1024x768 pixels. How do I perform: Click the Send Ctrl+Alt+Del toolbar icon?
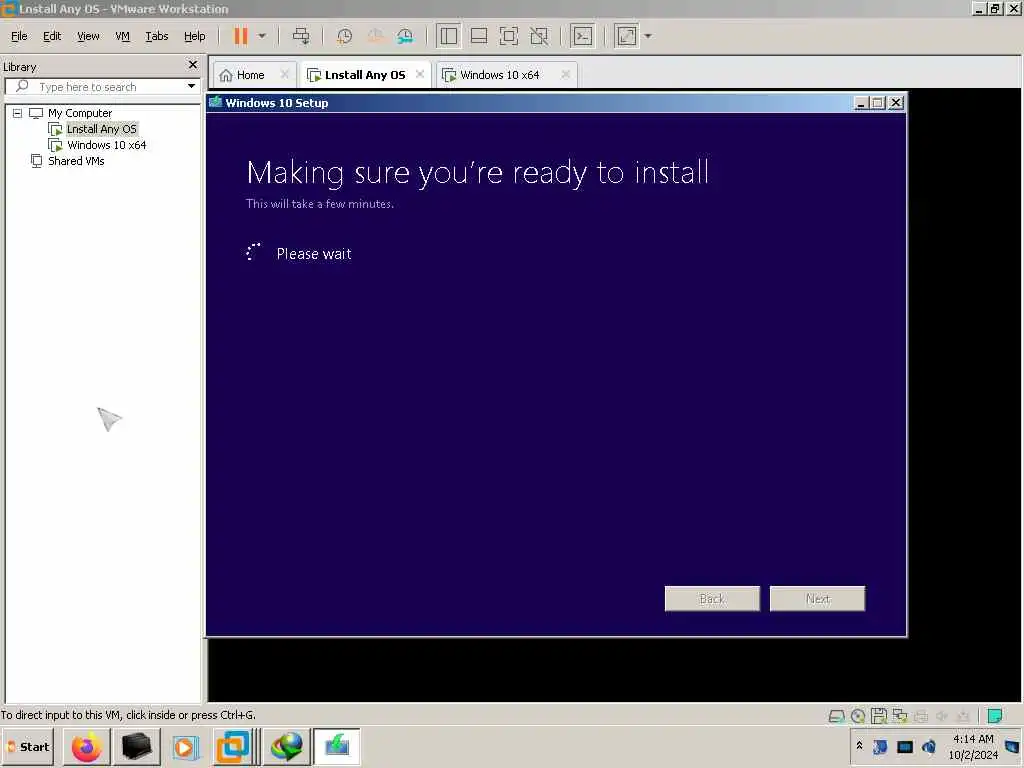coord(301,36)
